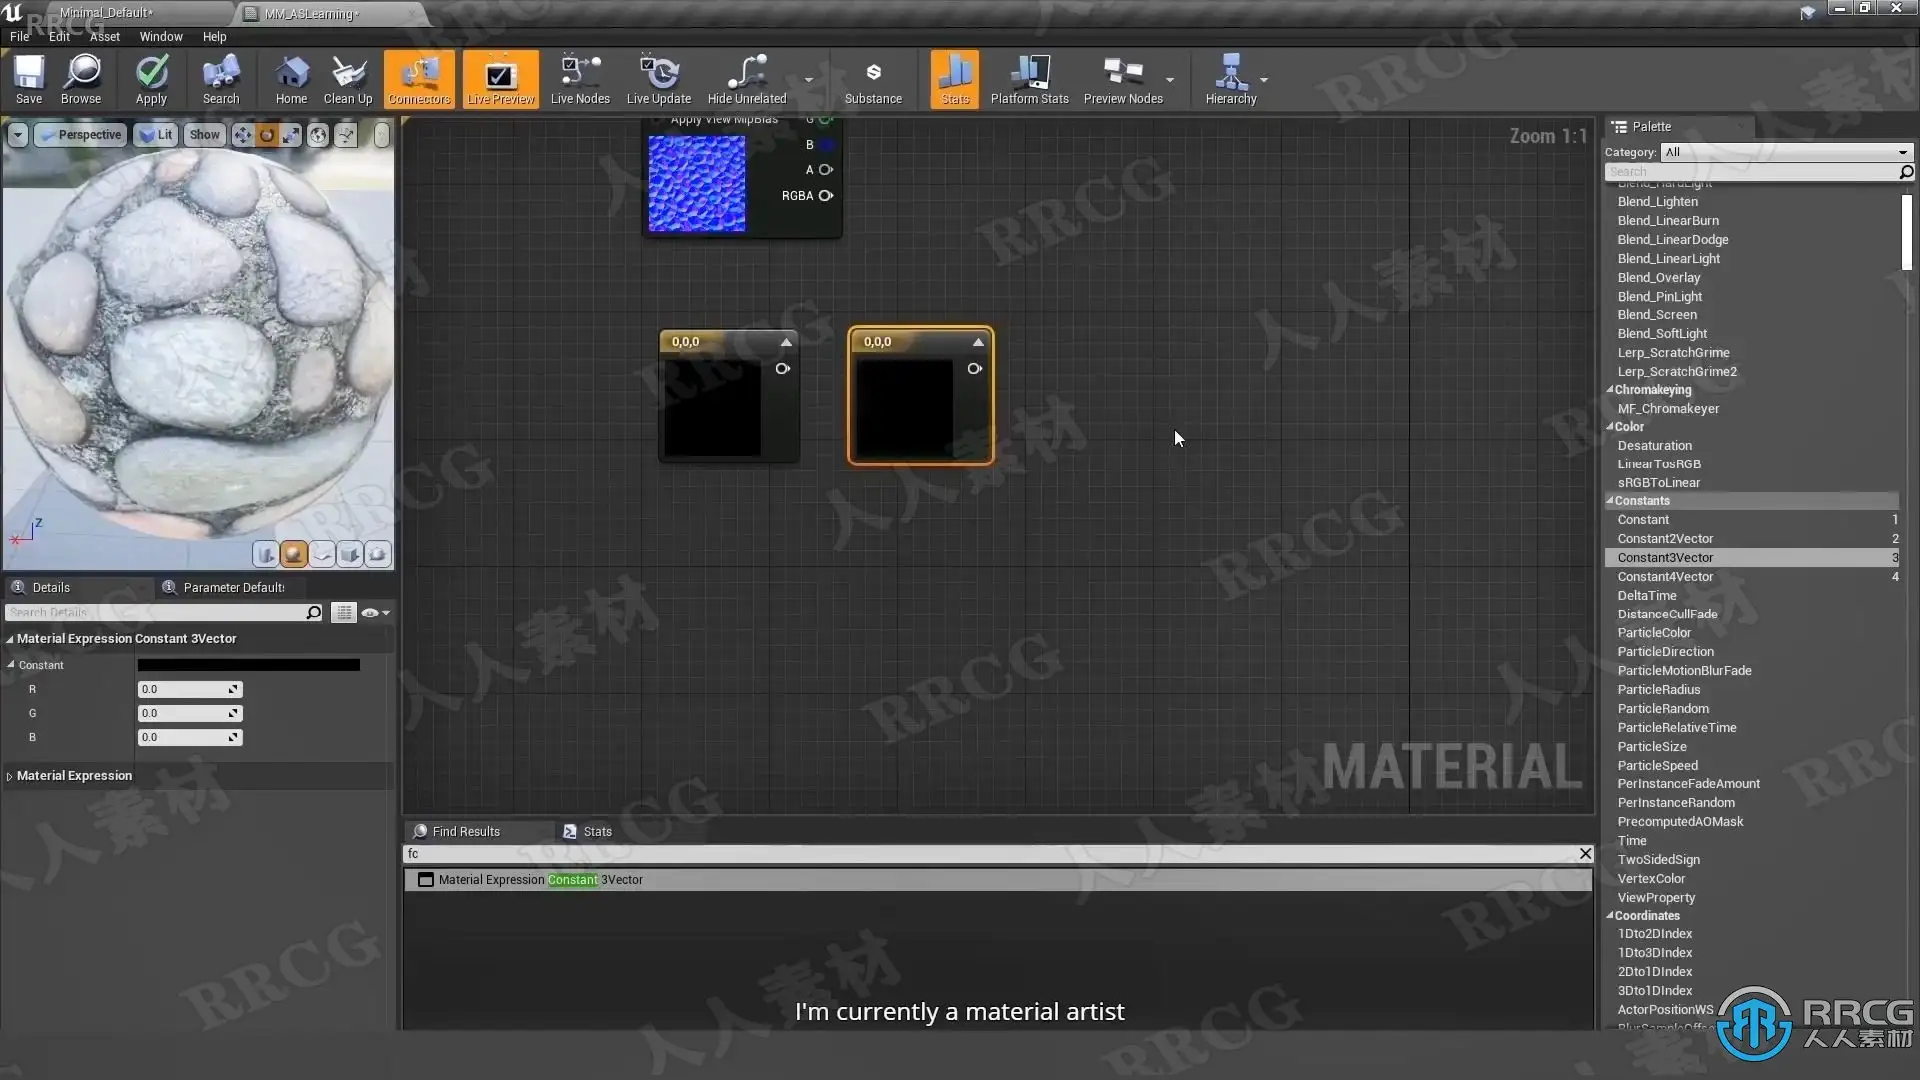Click the black Constant color swatch
This screenshot has height=1080, width=1920.
pos(248,665)
